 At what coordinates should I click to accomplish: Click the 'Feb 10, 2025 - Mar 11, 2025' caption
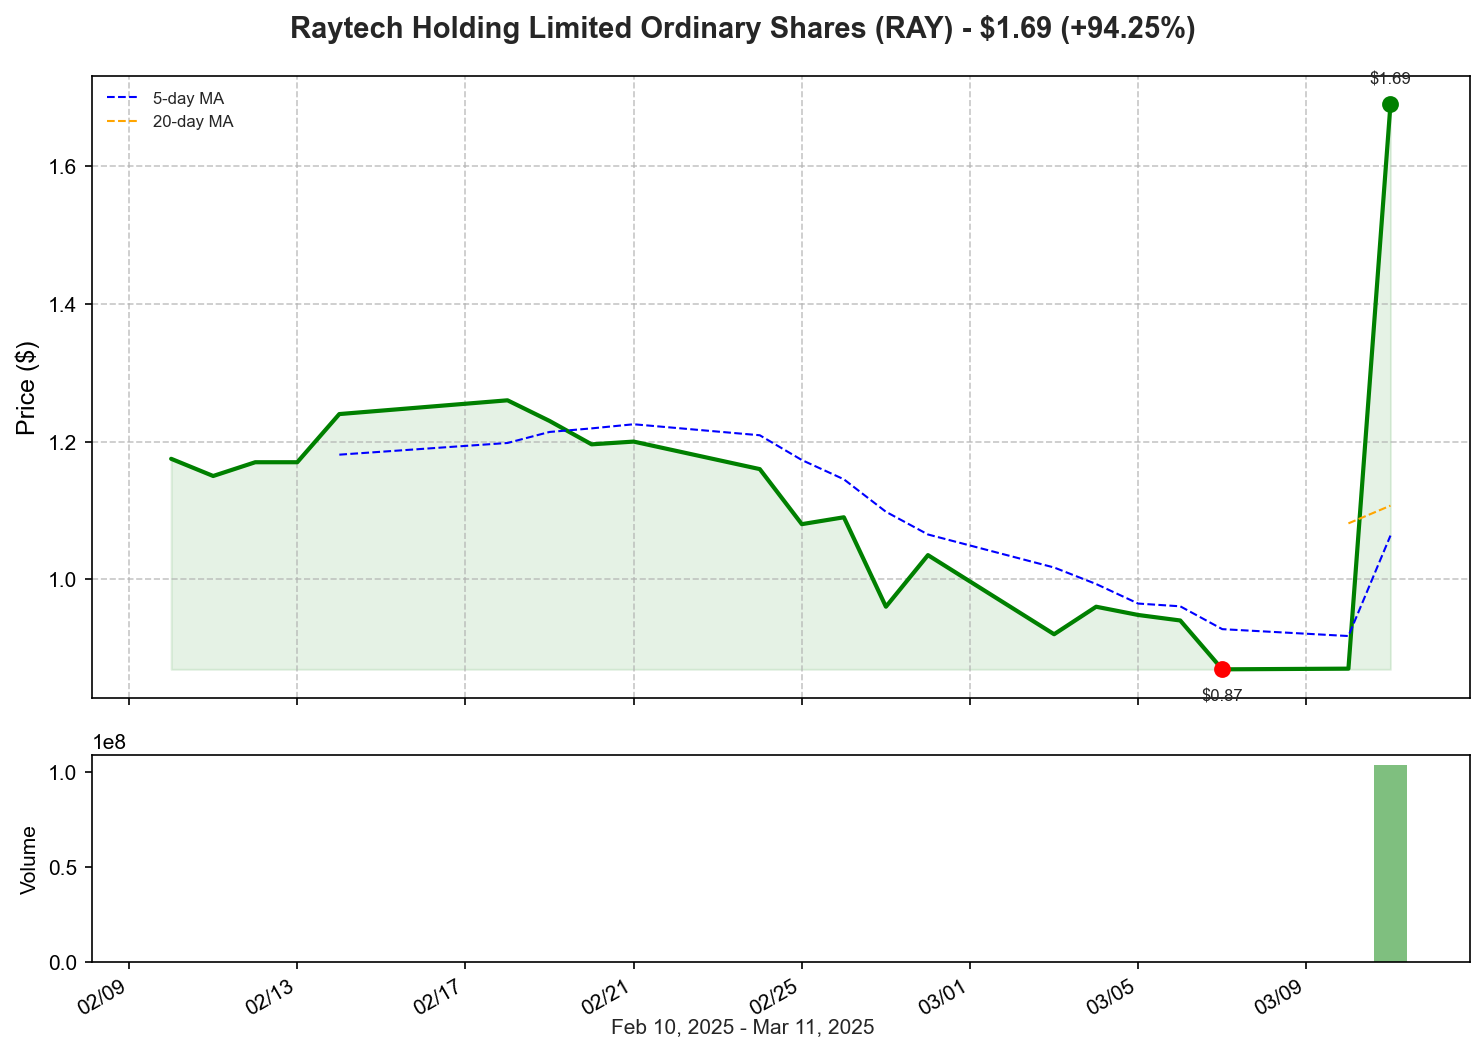742,1027
